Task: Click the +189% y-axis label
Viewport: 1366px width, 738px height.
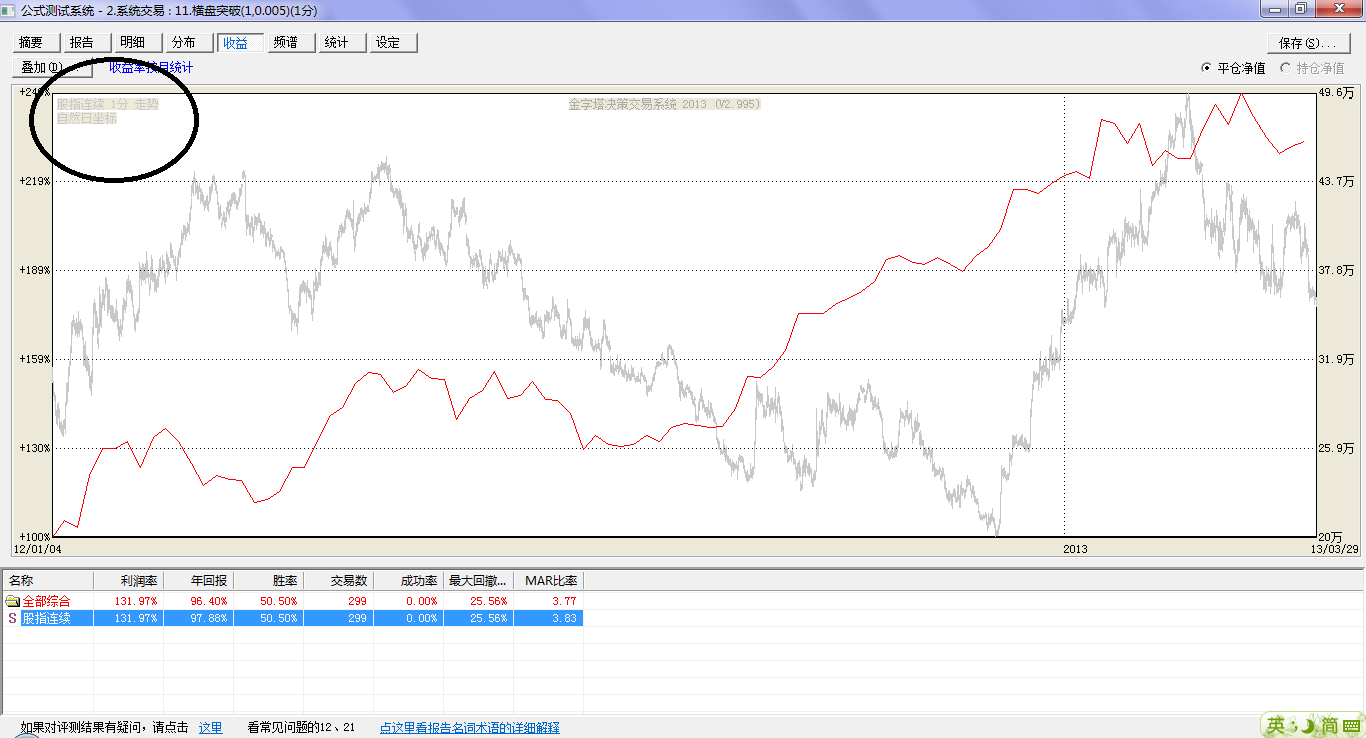Action: pos(34,270)
